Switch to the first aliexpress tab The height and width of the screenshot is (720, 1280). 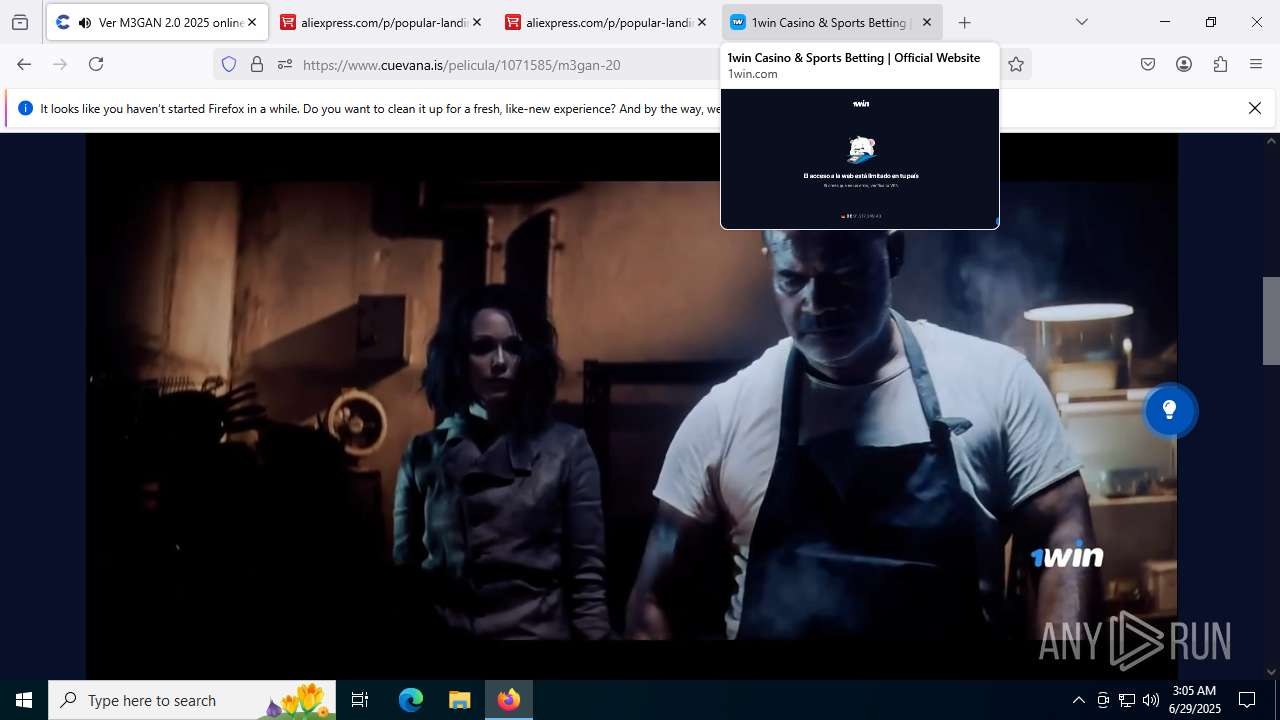pos(382,22)
